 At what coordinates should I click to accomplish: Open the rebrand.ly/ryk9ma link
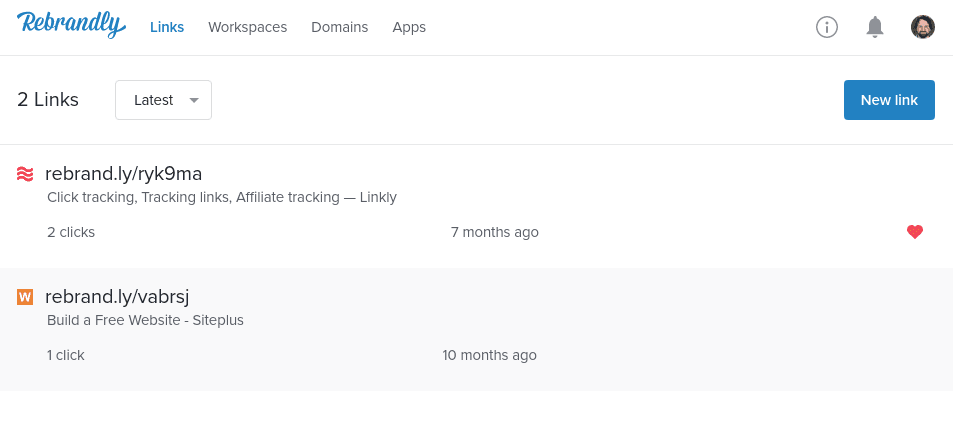pos(123,174)
